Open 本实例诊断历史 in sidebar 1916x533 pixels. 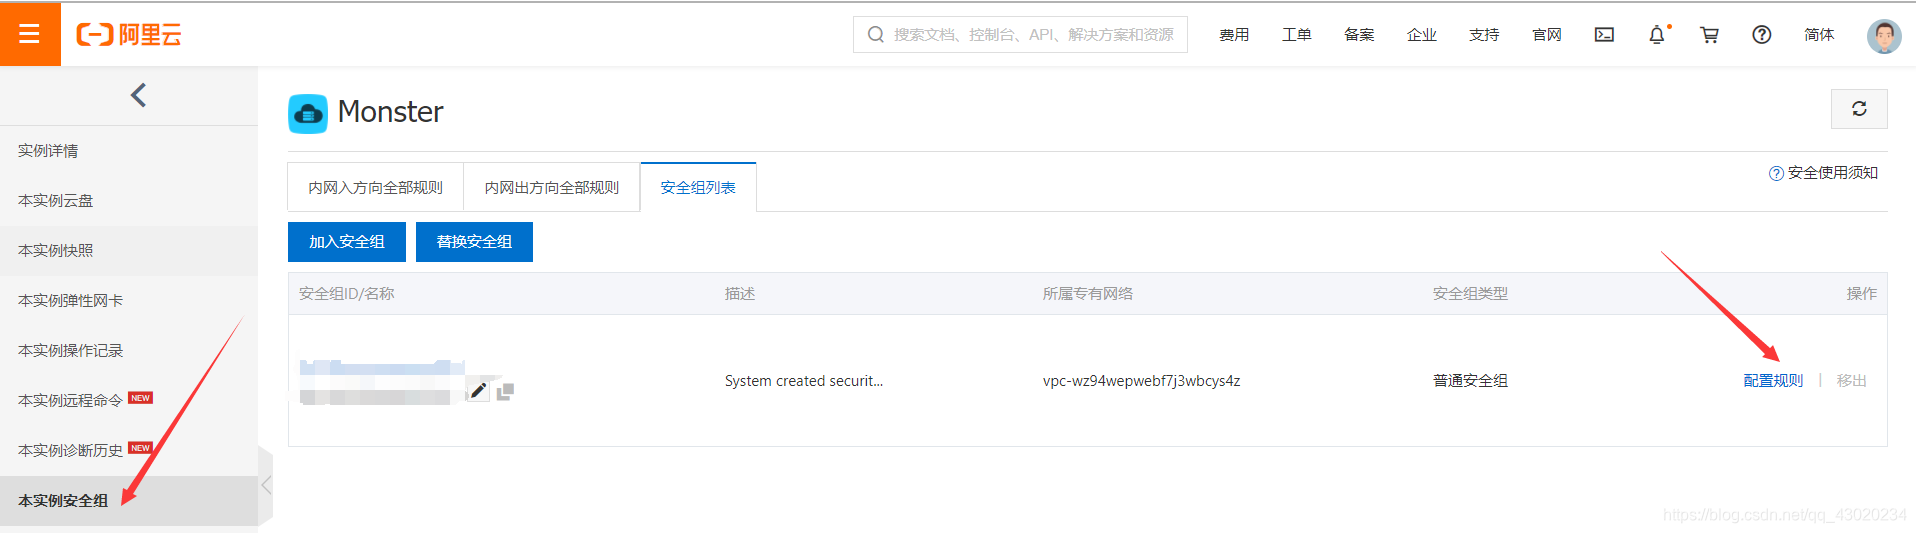click(x=129, y=451)
